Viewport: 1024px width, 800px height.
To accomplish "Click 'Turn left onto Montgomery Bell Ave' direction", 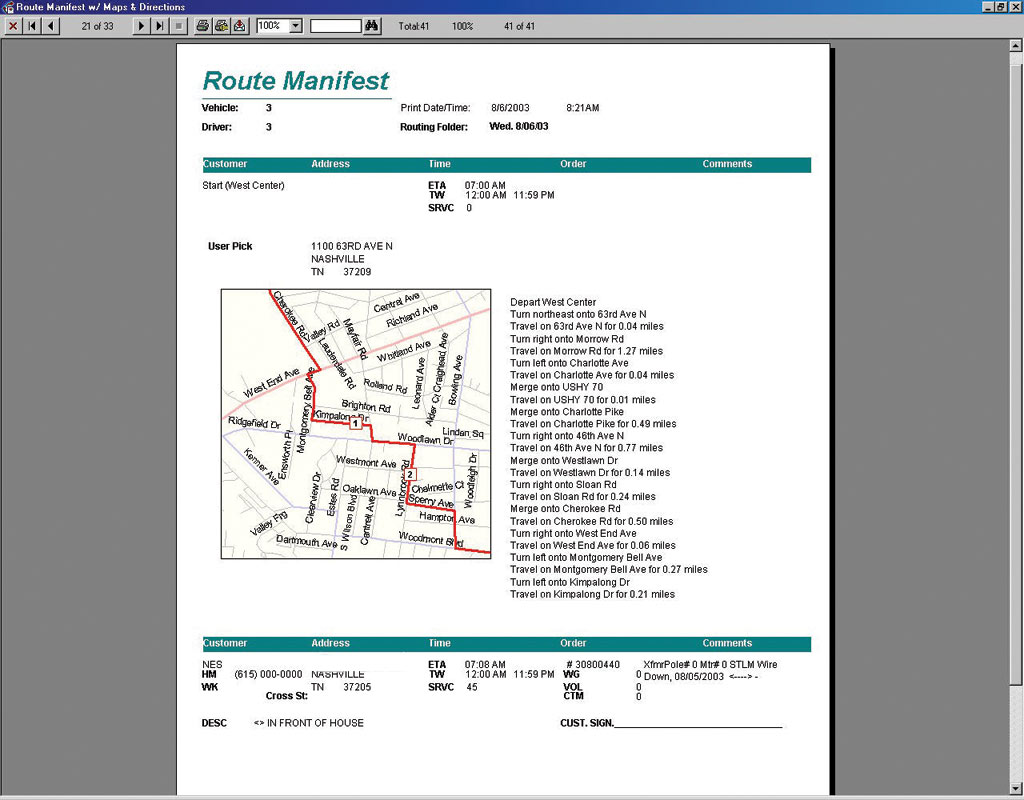I will tap(586, 558).
